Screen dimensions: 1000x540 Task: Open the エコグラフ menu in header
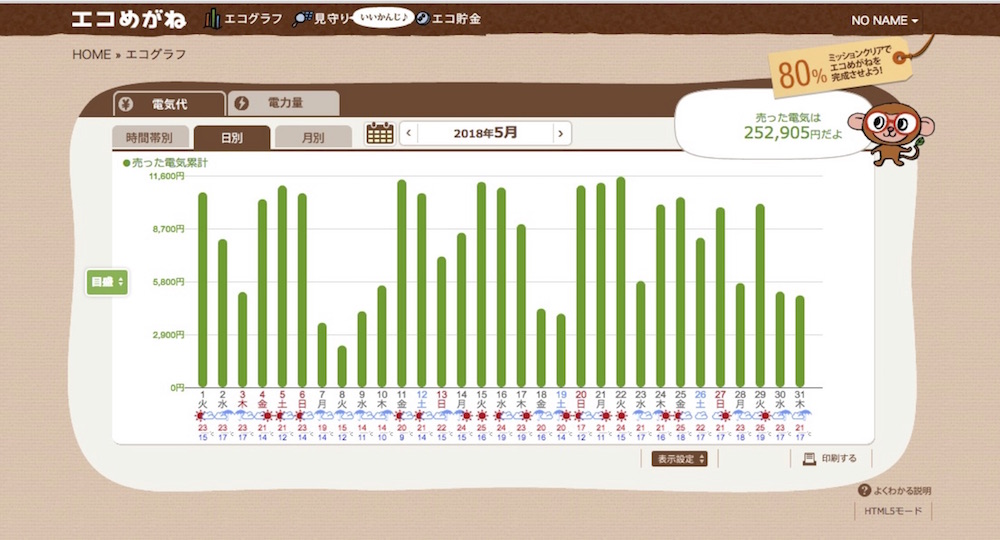click(x=243, y=19)
